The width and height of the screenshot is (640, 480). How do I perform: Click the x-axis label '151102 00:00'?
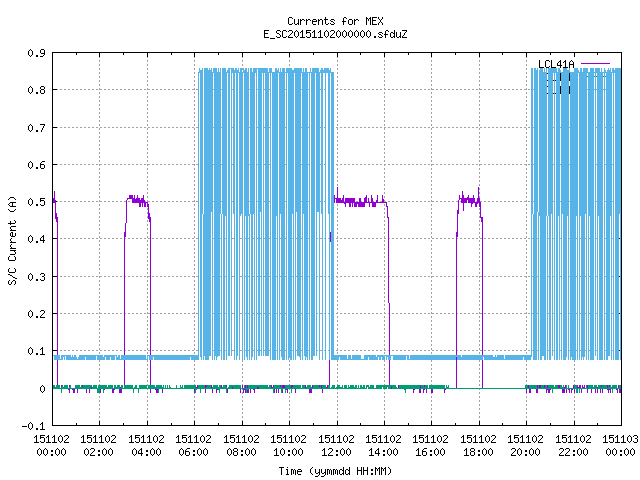(x=51, y=446)
